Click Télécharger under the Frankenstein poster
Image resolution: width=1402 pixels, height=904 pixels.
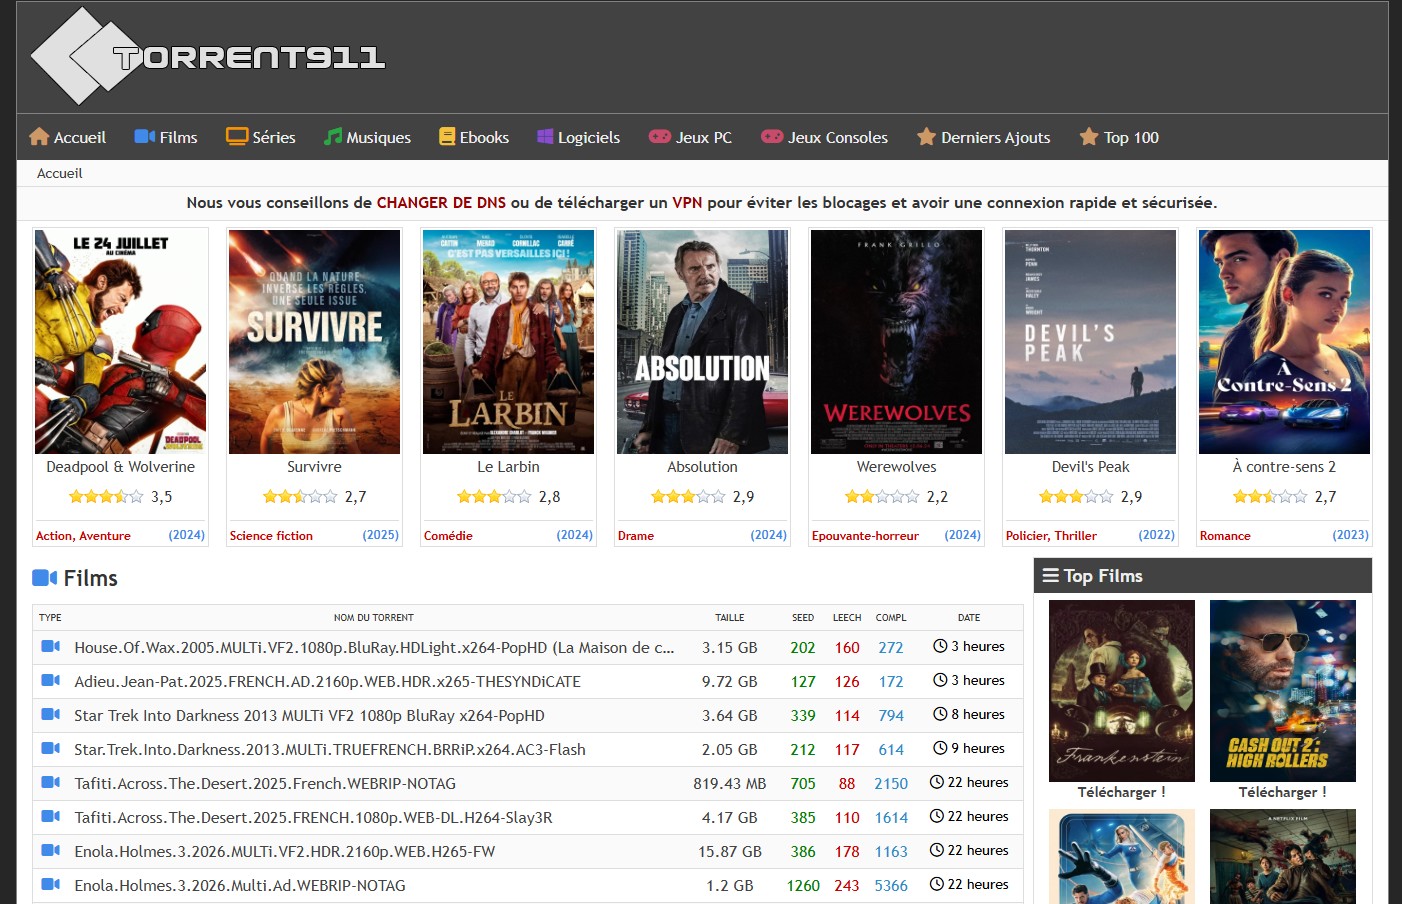click(1122, 792)
